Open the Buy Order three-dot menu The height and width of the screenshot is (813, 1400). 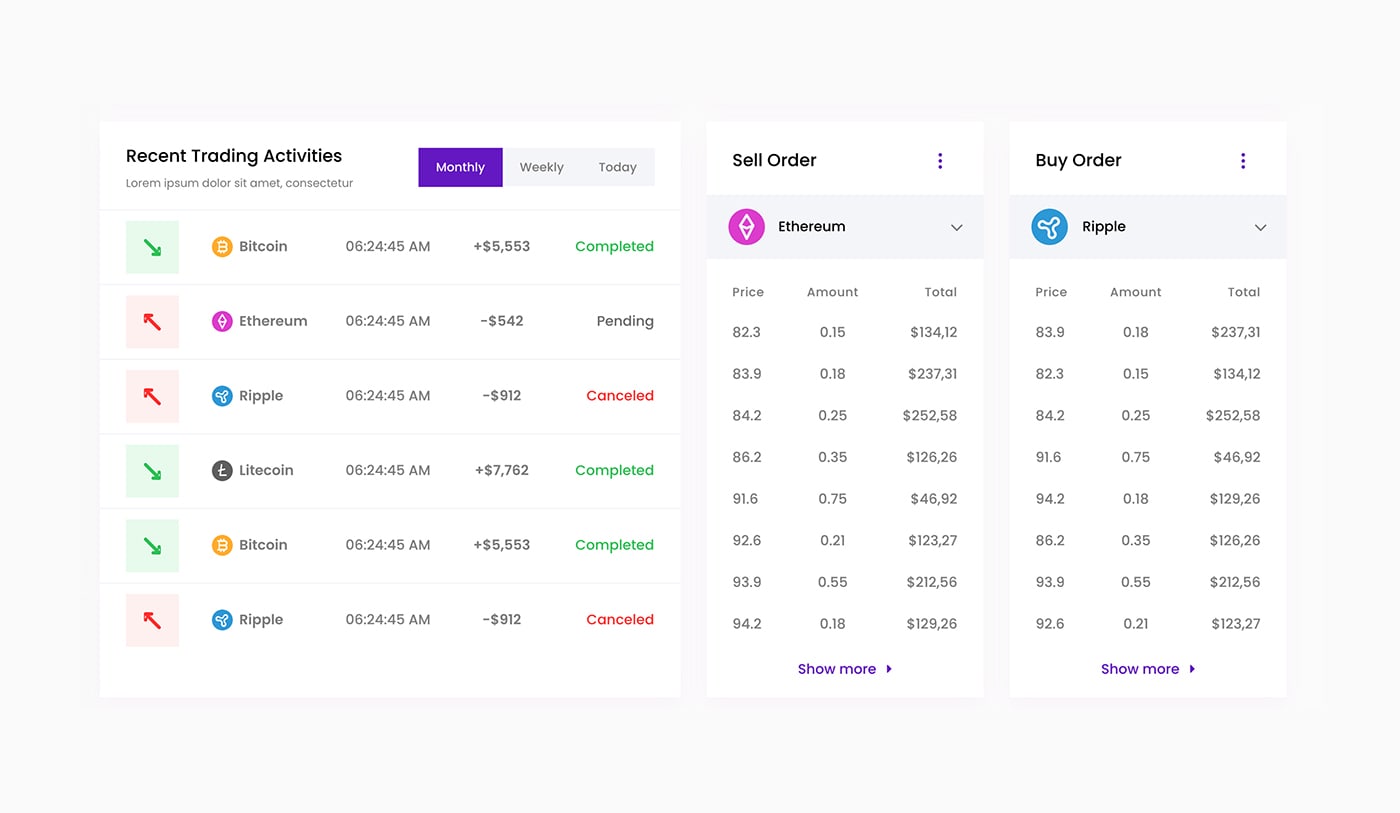[x=1242, y=161]
